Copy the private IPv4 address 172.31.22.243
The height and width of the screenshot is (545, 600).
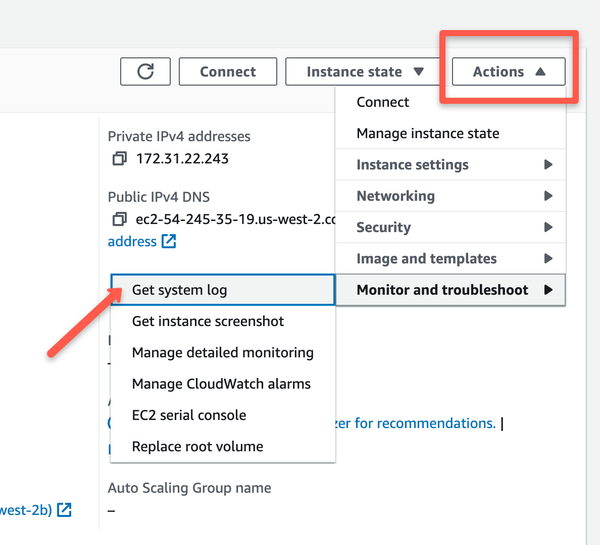(x=119, y=159)
